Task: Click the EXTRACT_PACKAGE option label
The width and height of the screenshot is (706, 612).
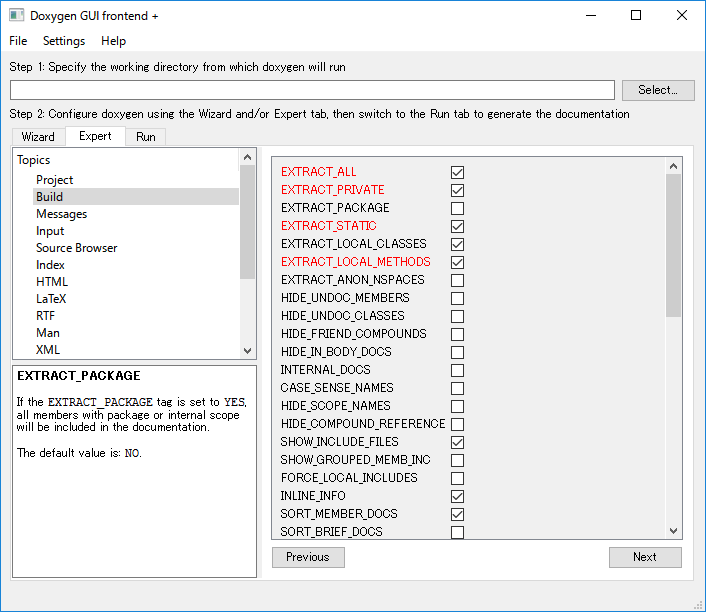Action: click(x=335, y=208)
